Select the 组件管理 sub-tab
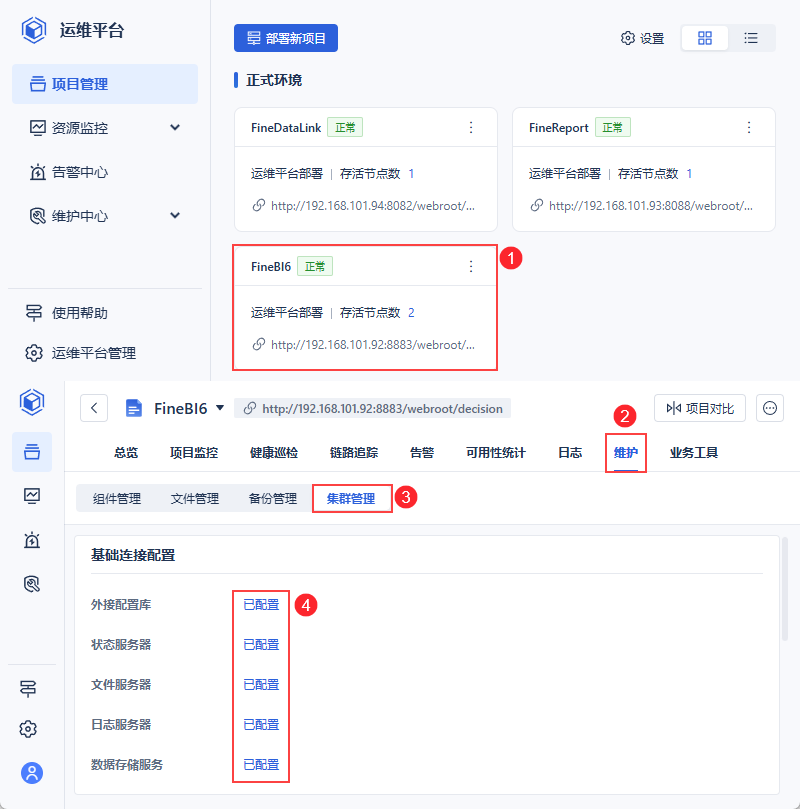Image resolution: width=800 pixels, height=809 pixels. tap(117, 498)
